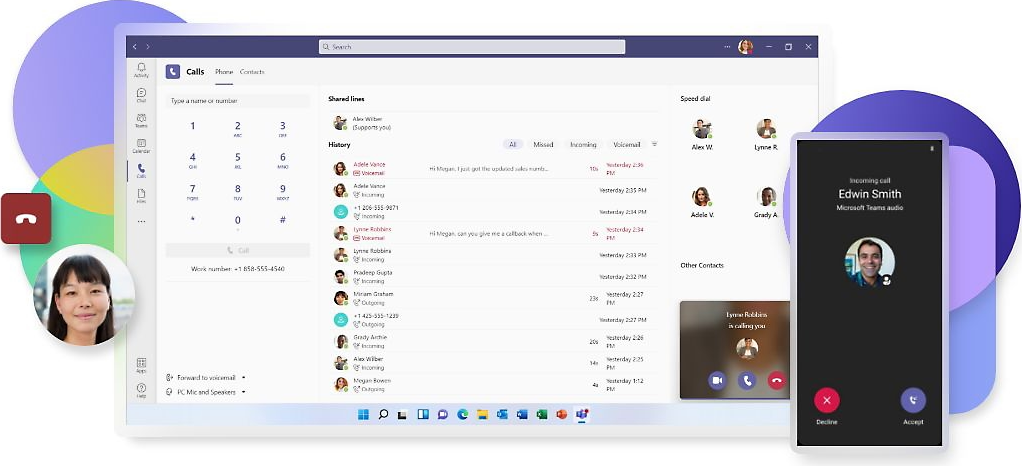Accept Edwin Smith's call on phone
The height and width of the screenshot is (466, 1022).
913,400
